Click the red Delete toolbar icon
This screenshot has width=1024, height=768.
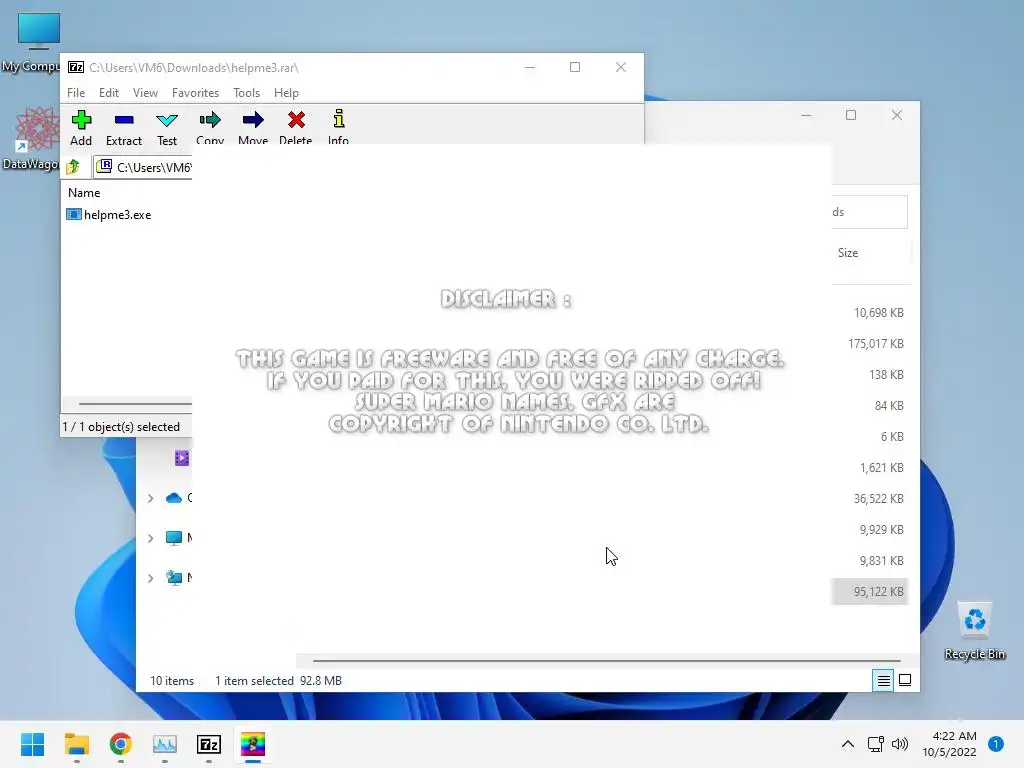[x=296, y=127]
